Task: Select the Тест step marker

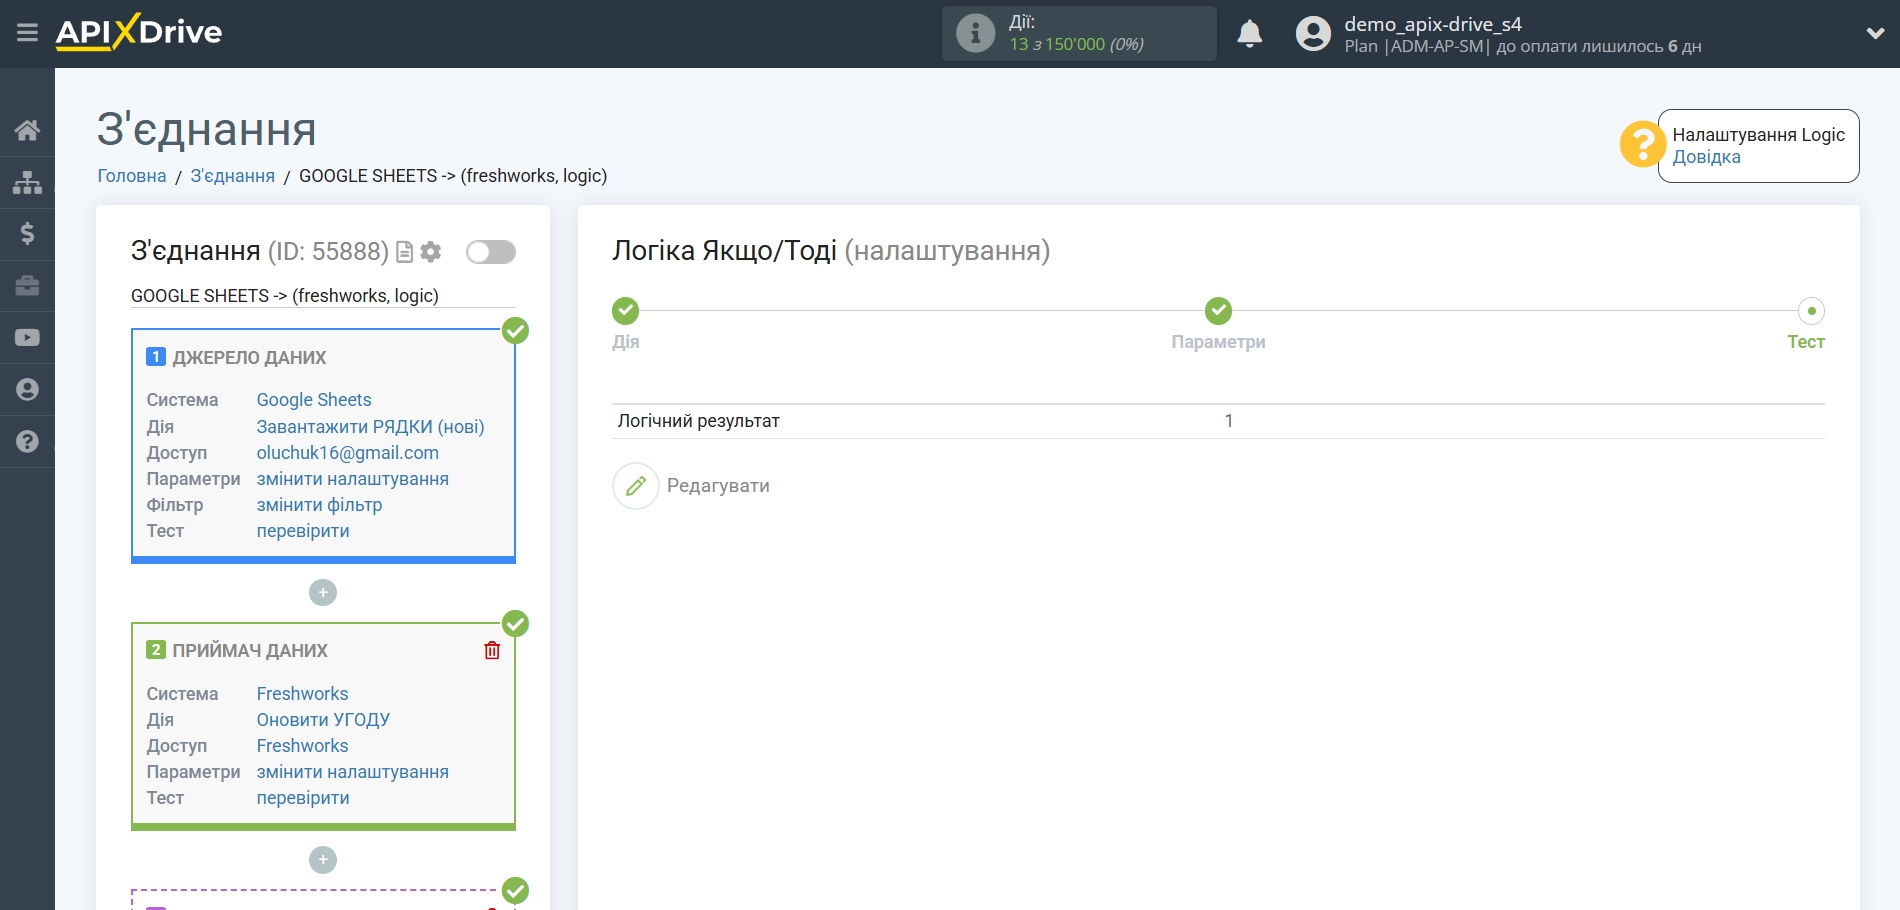Action: click(1811, 311)
